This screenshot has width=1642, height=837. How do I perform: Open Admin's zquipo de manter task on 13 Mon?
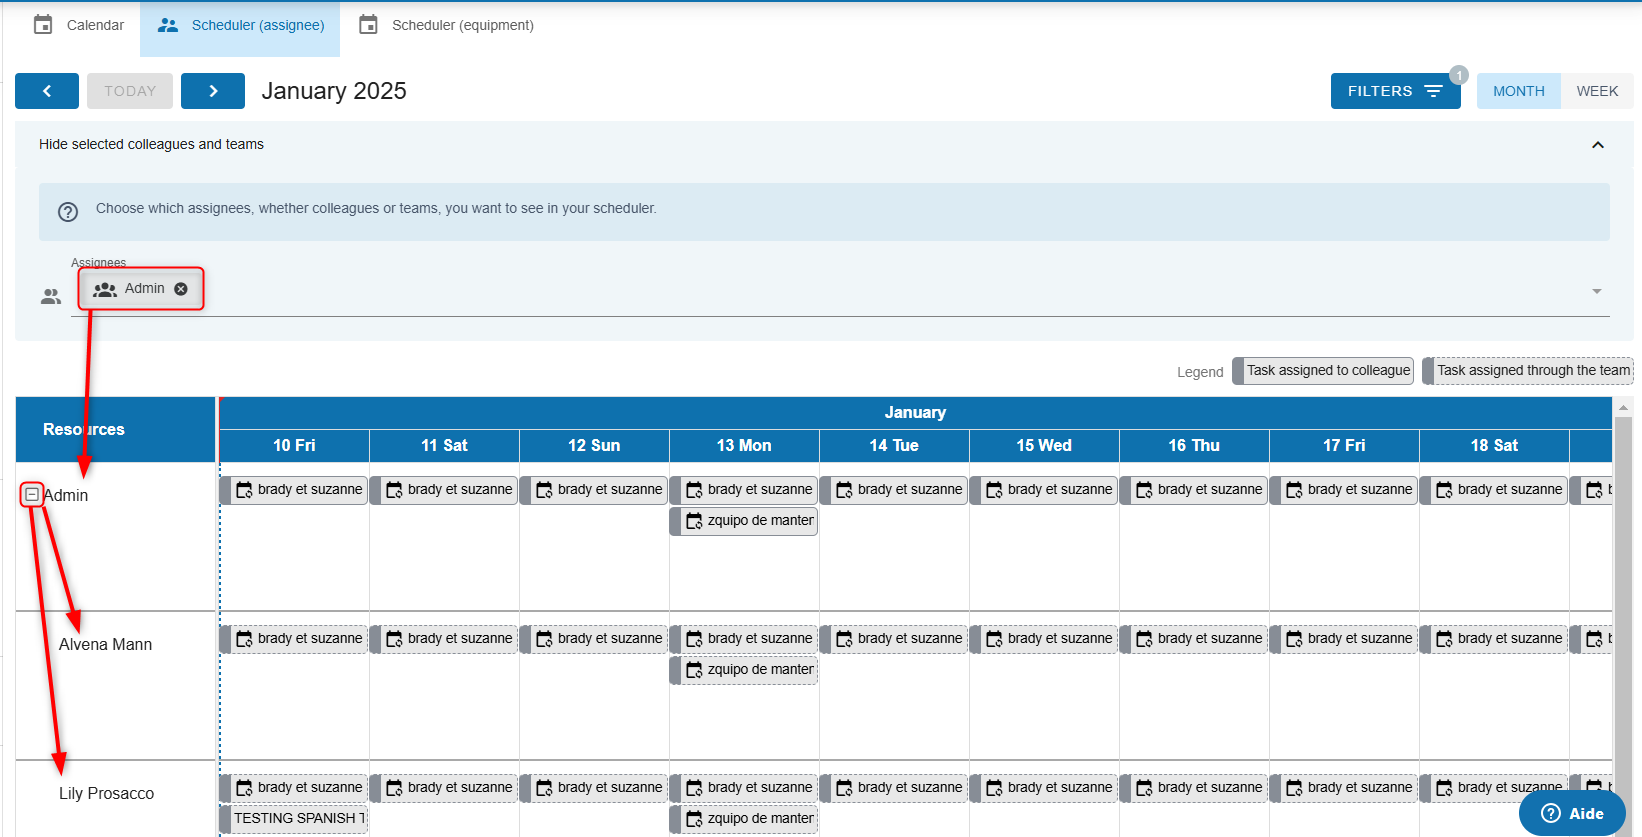click(x=748, y=521)
